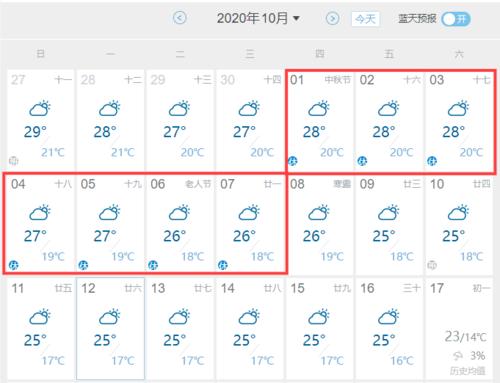Viewport: 500px width, 383px height.
Task: Select October 15 date cell
Action: pos(319,329)
